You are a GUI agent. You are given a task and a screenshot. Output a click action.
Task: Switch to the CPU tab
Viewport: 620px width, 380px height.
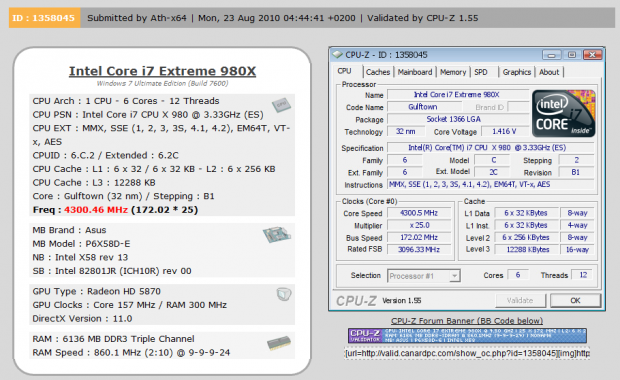pyautogui.click(x=344, y=71)
